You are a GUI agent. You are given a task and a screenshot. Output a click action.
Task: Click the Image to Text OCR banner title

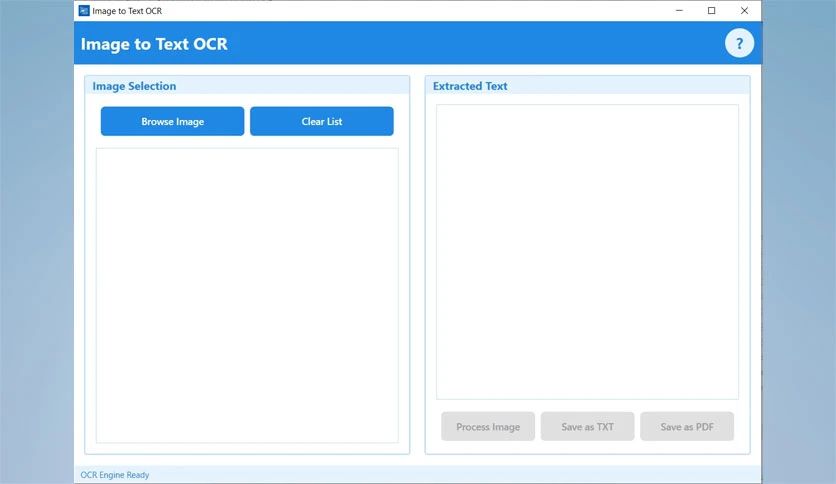pos(154,44)
